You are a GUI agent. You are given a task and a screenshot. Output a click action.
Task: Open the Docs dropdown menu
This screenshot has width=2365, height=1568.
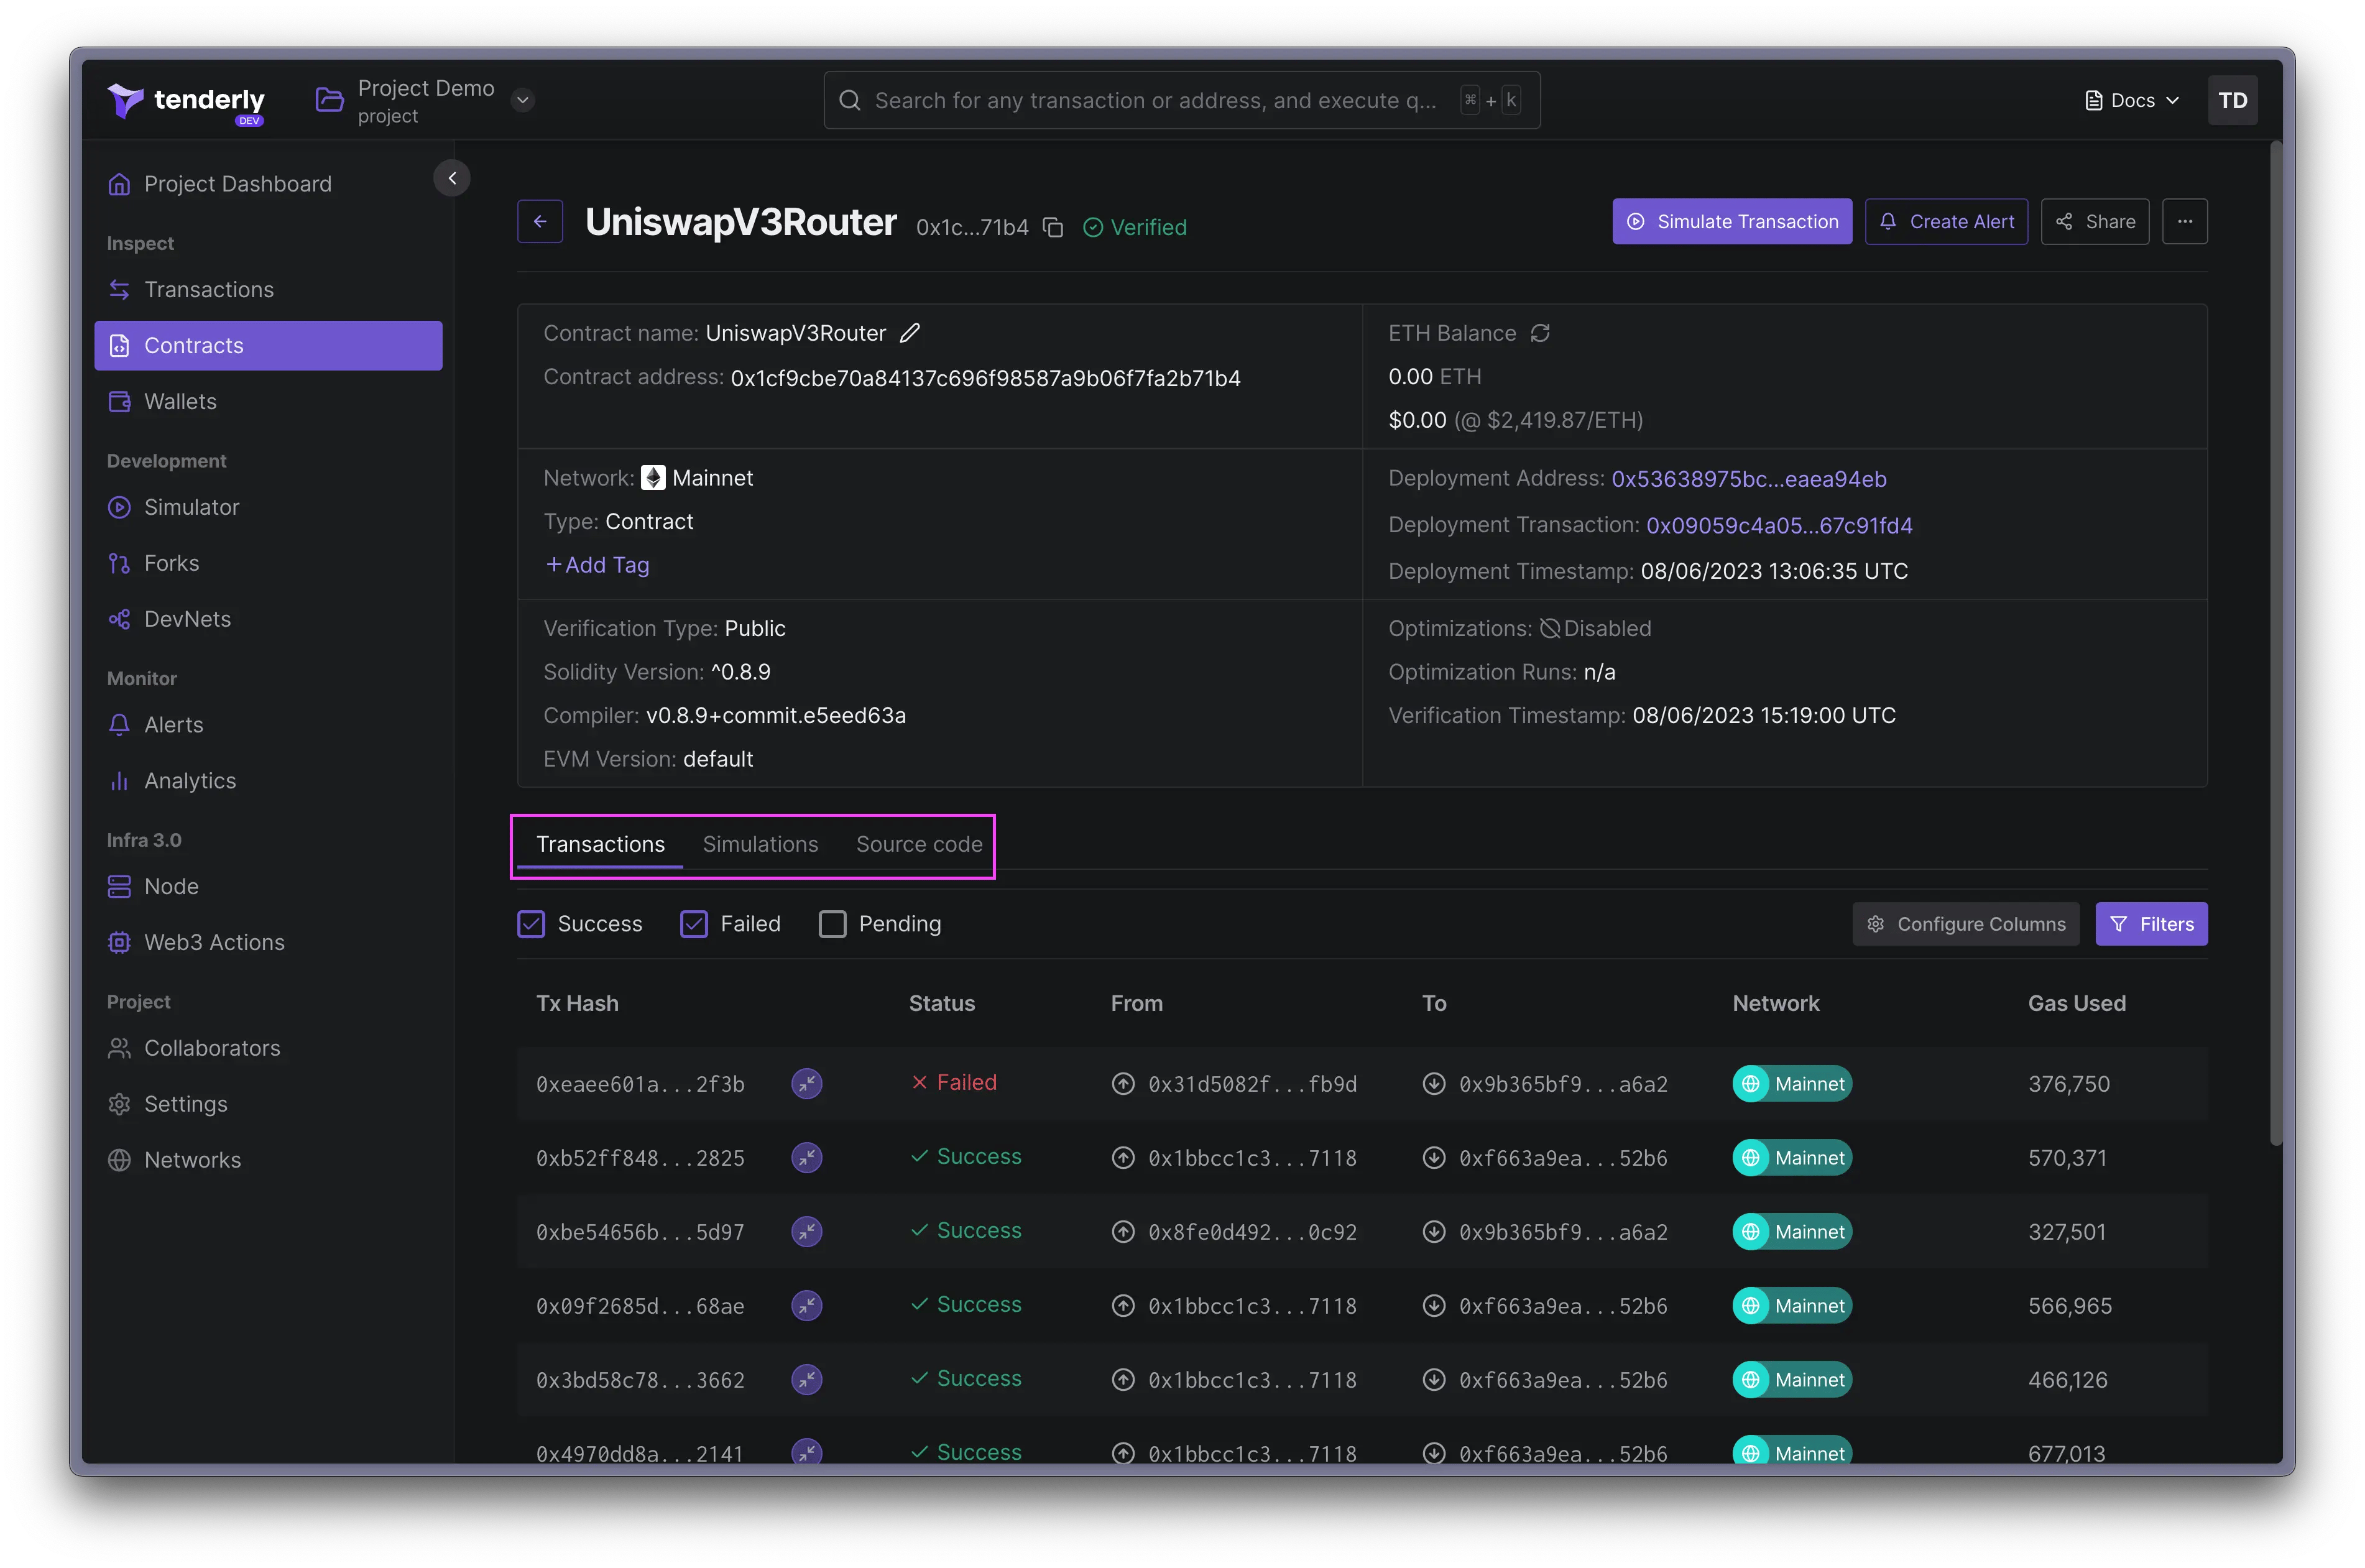pyautogui.click(x=2131, y=100)
